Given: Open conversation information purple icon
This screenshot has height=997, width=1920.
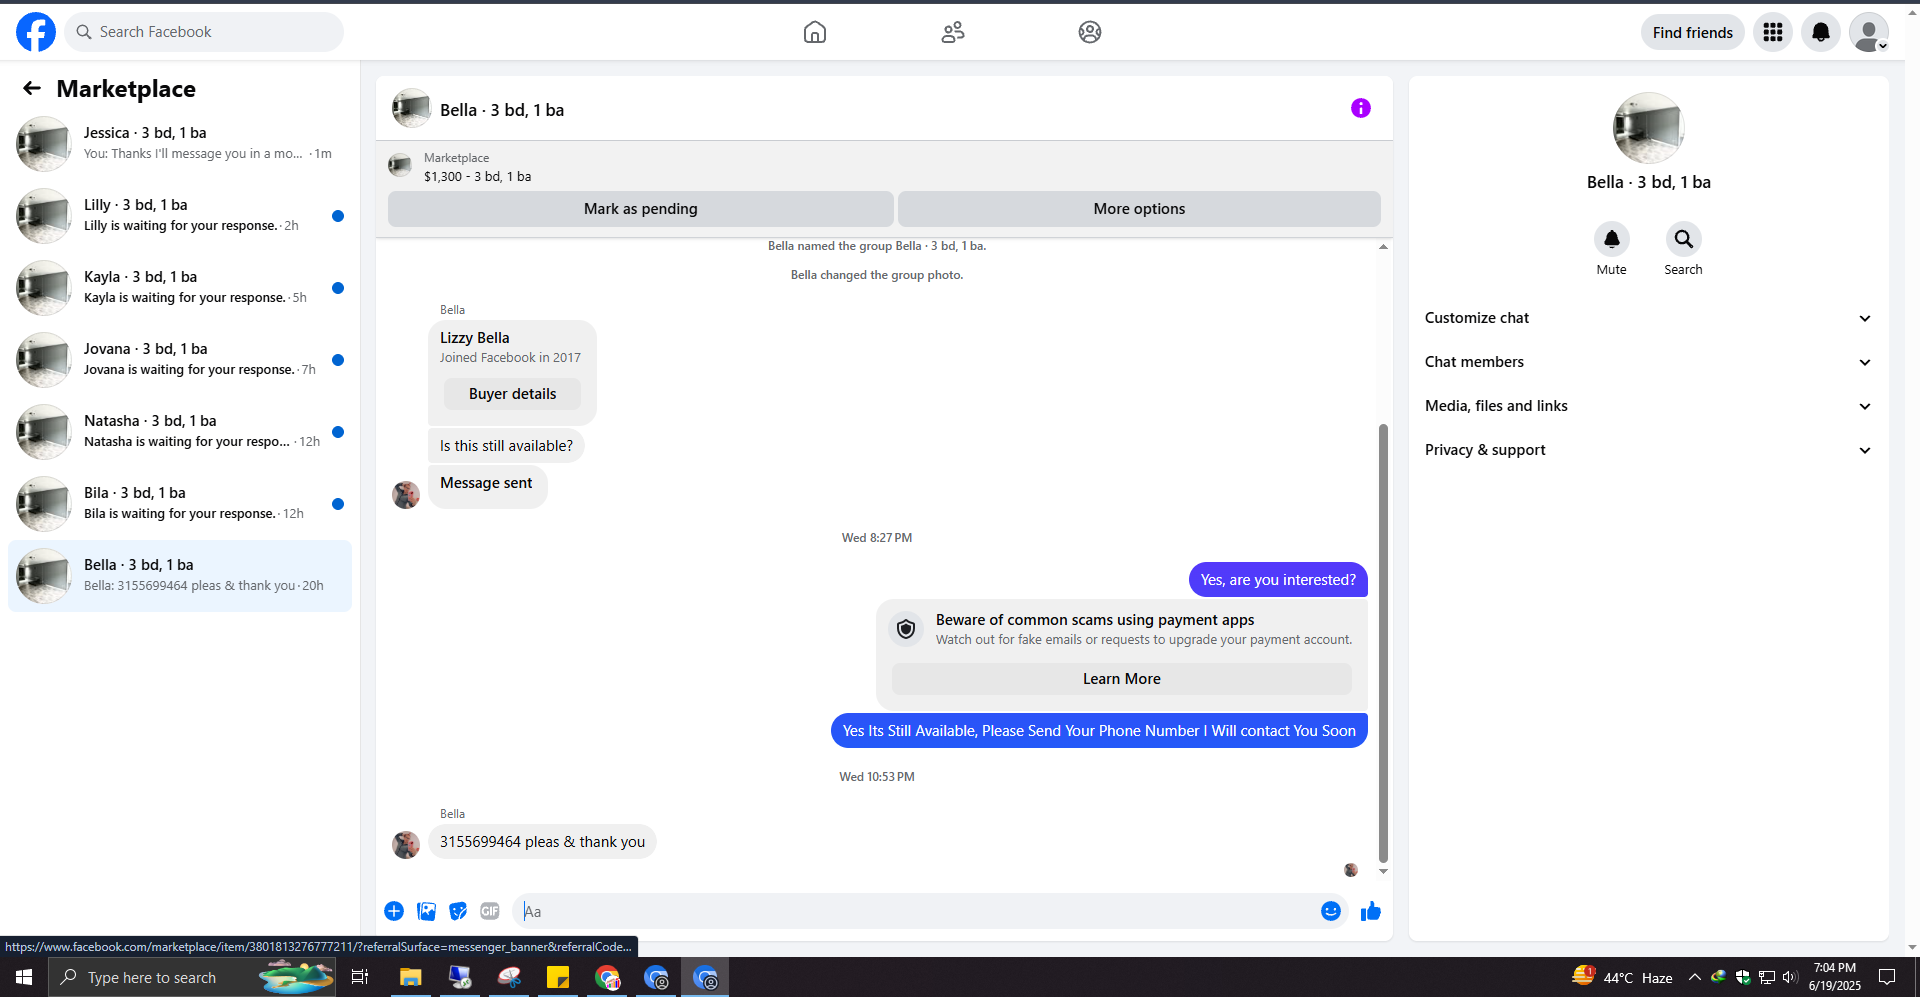Looking at the screenshot, I should pos(1361,108).
